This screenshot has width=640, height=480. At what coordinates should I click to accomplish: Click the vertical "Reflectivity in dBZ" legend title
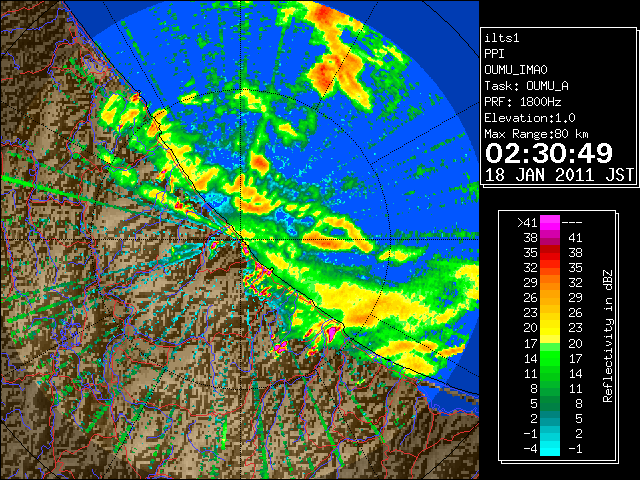pos(608,336)
